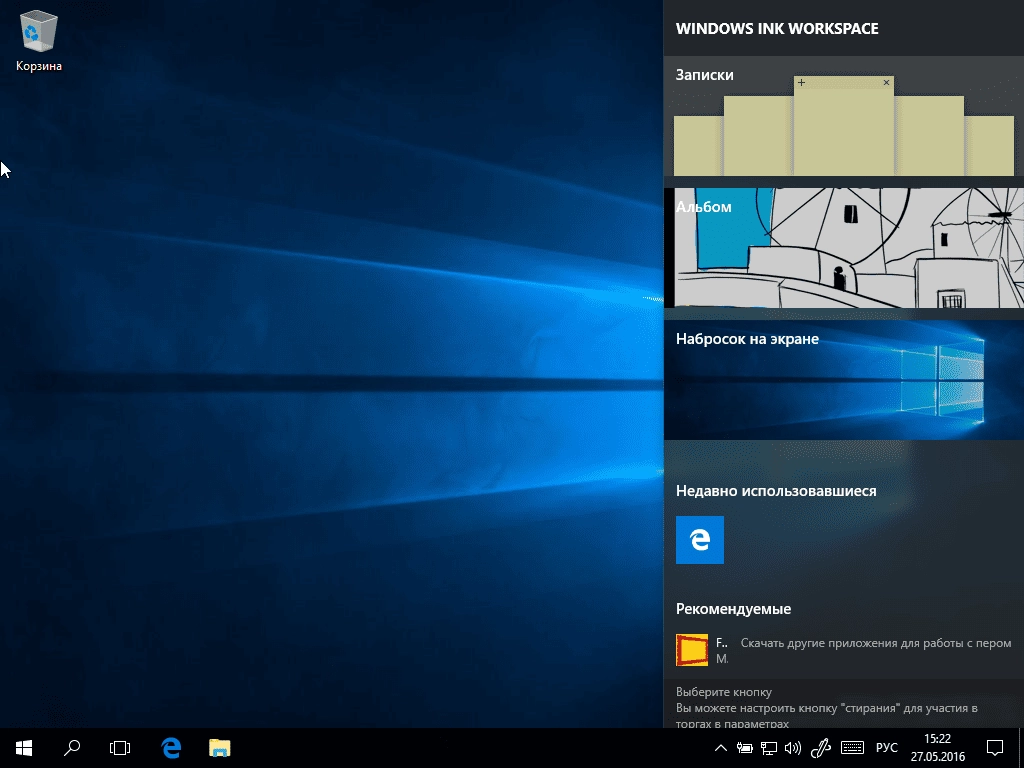Launch Edge from the taskbar

point(171,748)
